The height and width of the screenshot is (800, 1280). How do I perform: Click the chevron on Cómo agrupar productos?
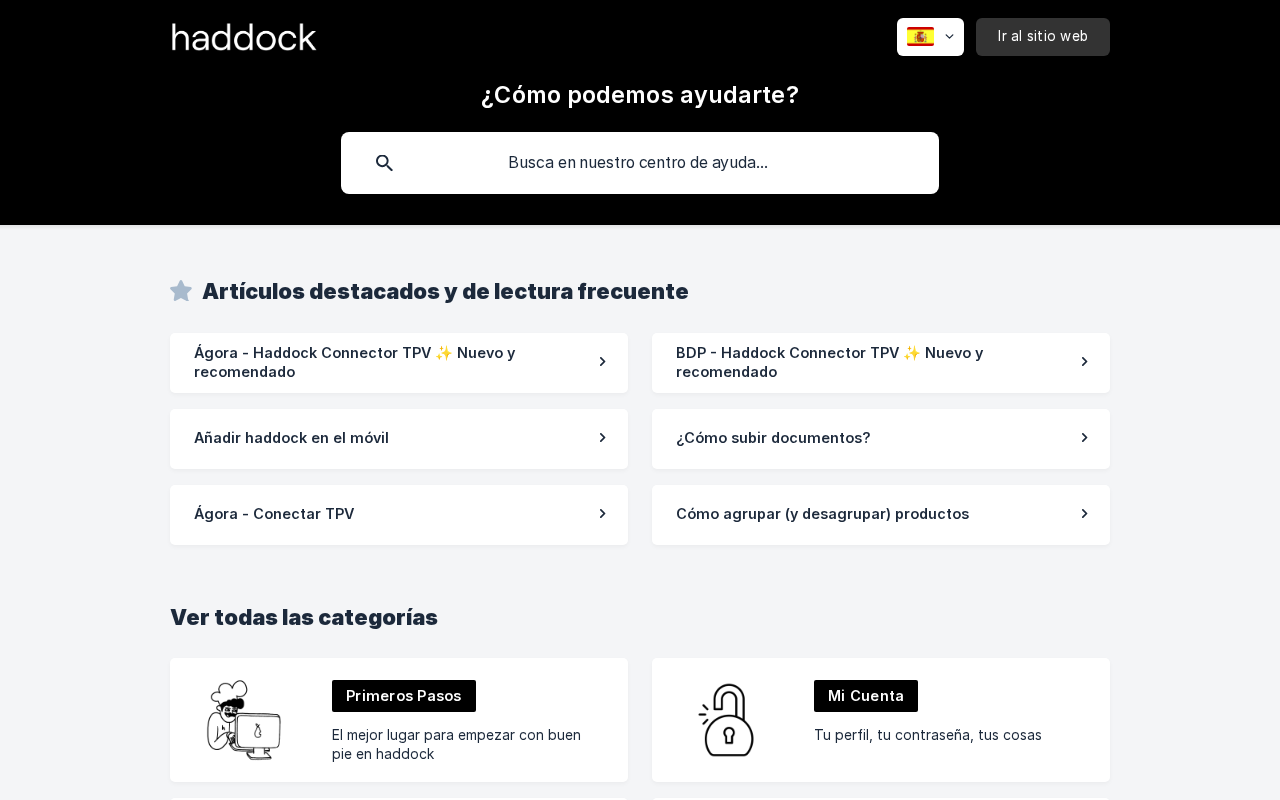[1084, 514]
